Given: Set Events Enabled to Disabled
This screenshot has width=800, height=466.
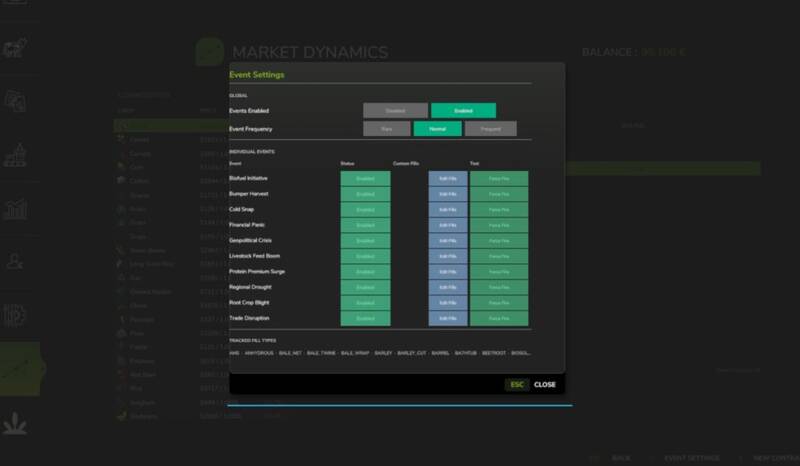Looking at the screenshot, I should 395,110.
